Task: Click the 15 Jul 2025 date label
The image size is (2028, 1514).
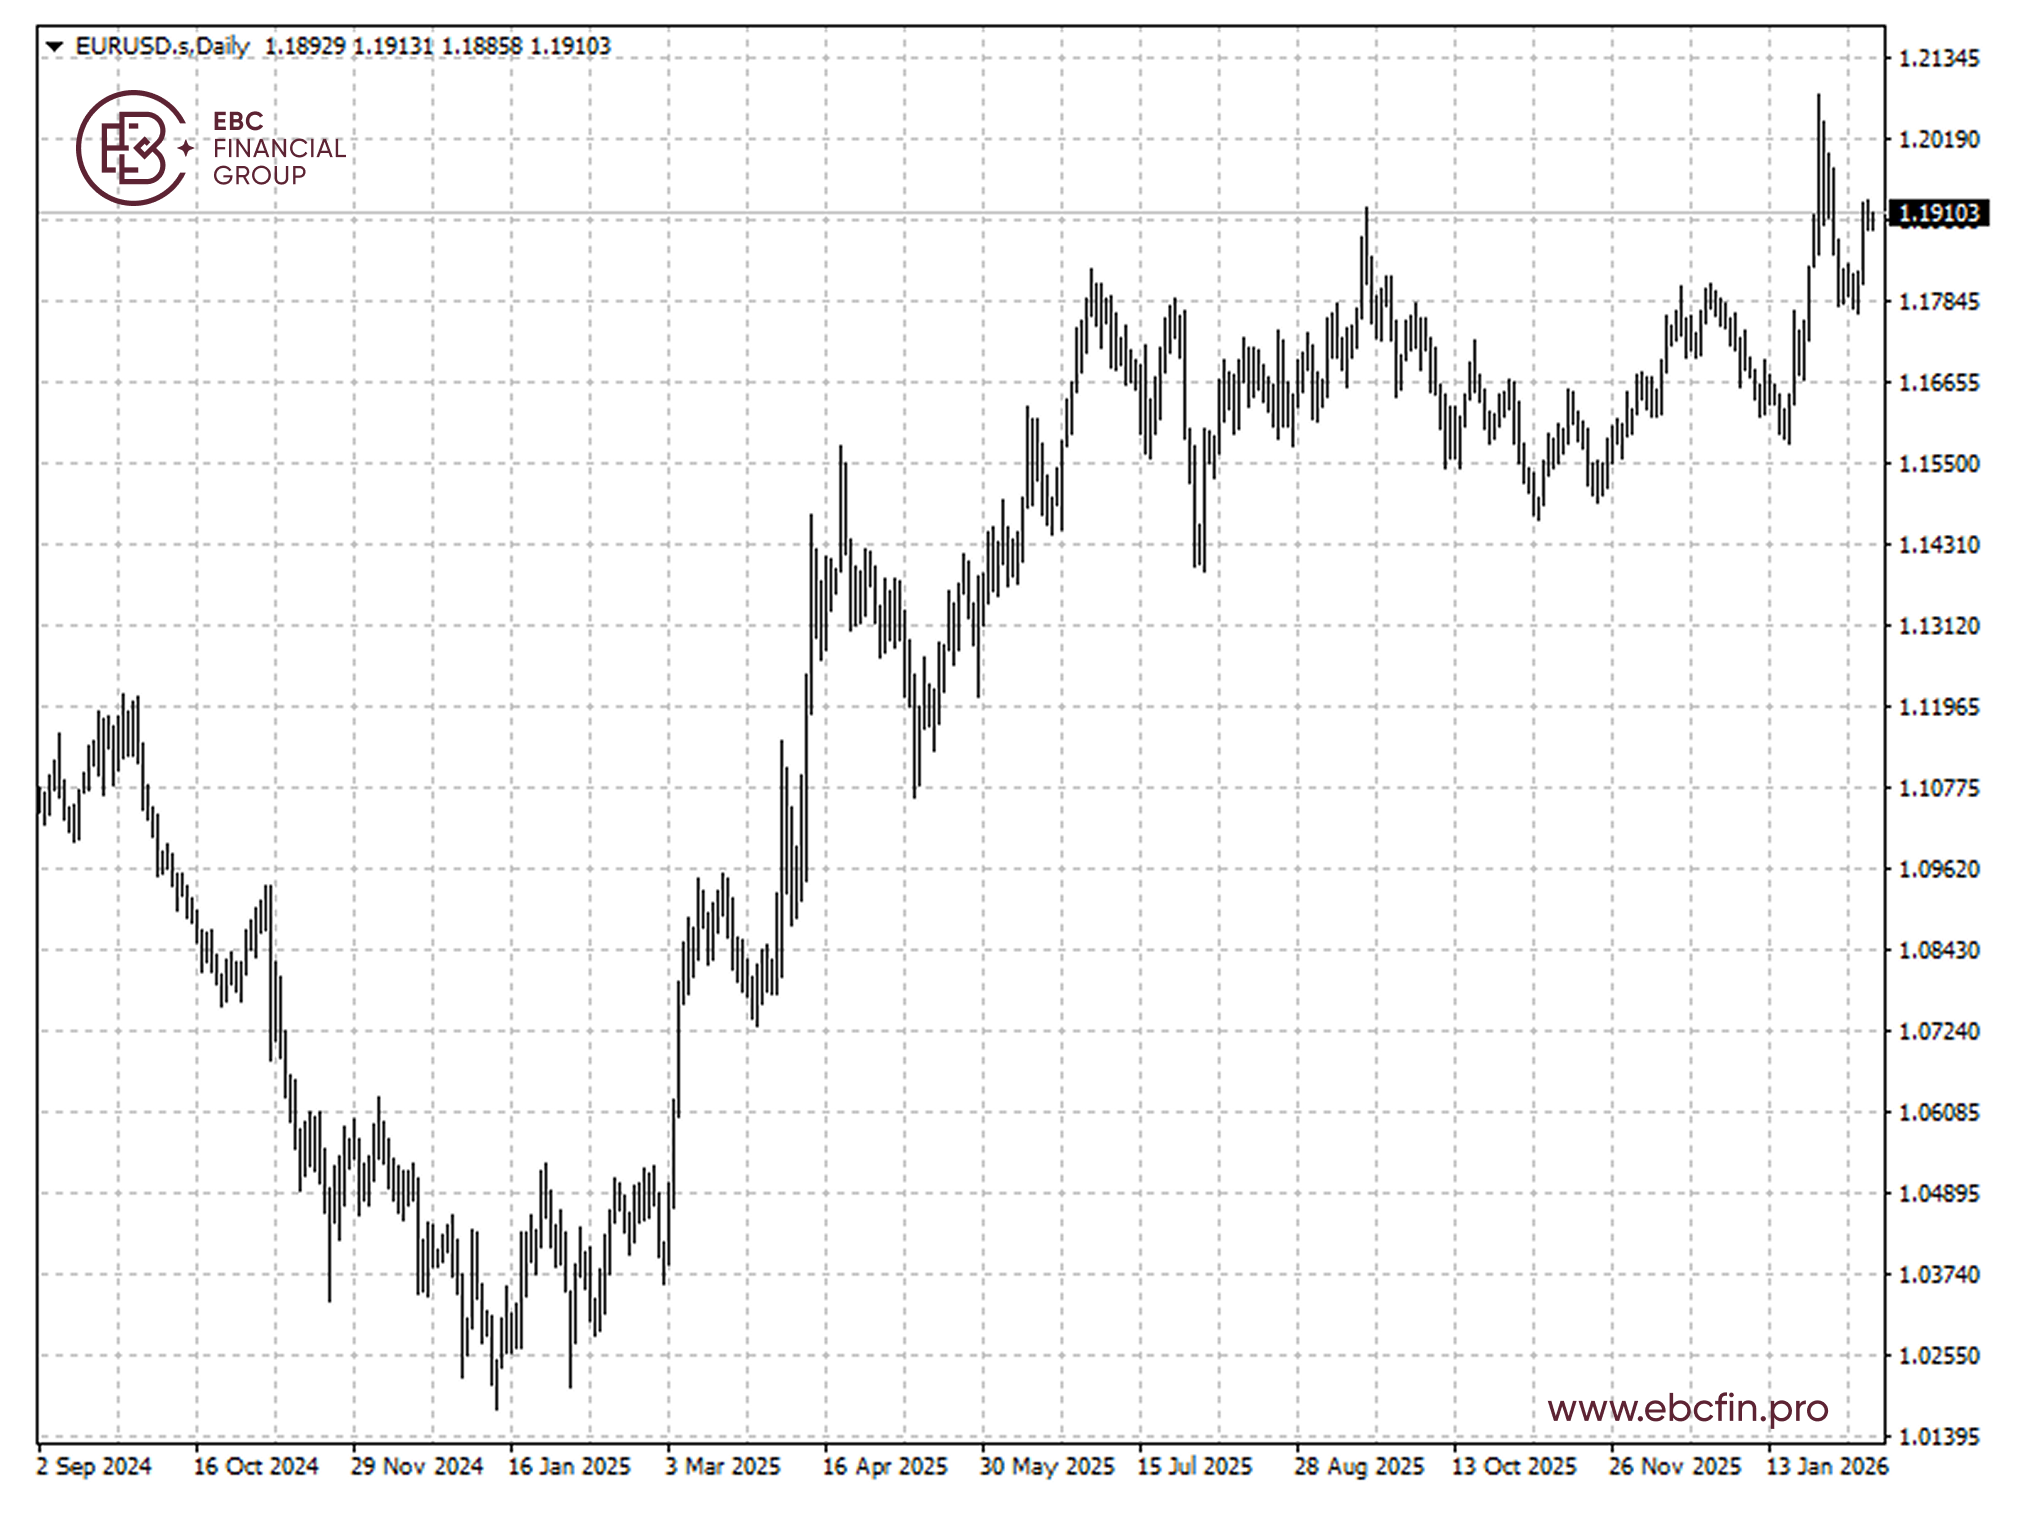Action: [x=1194, y=1466]
